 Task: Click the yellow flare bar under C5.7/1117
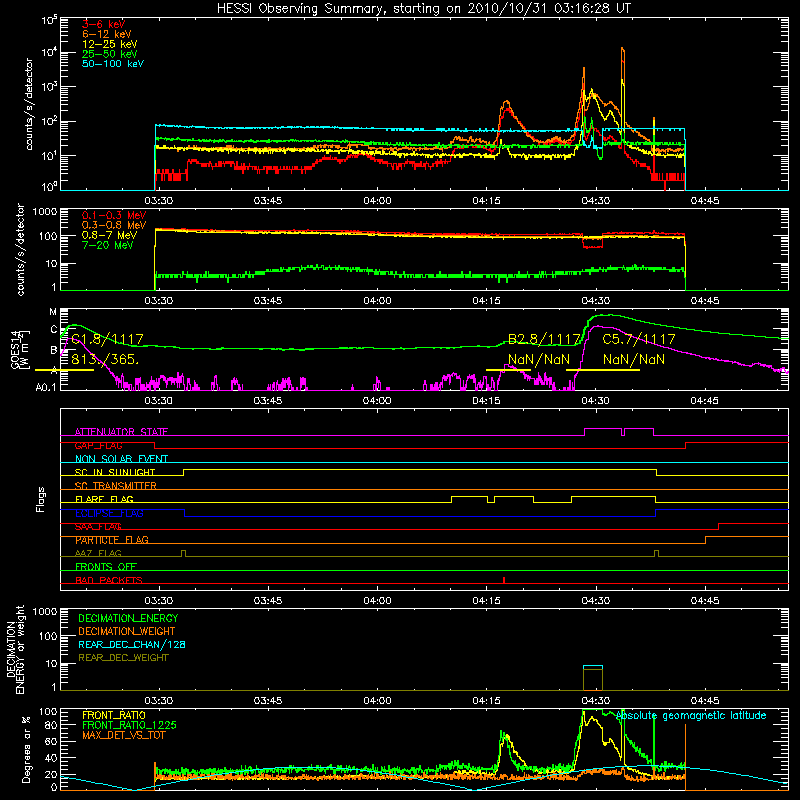pos(603,369)
